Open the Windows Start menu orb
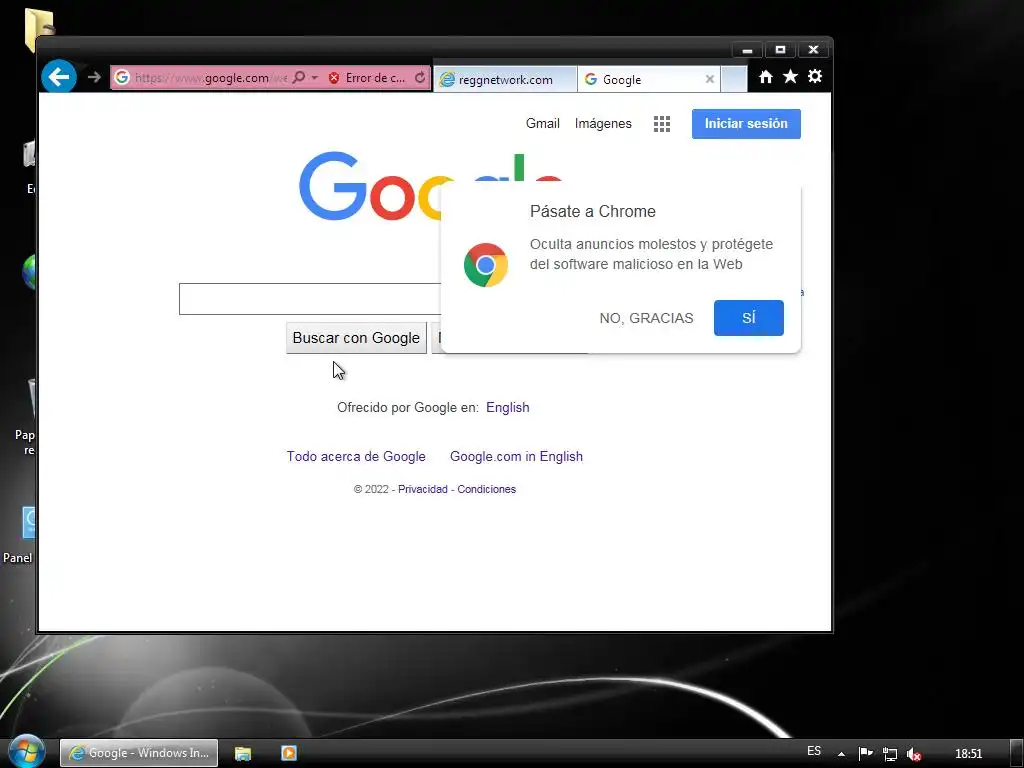This screenshot has width=1024, height=768. tap(27, 752)
